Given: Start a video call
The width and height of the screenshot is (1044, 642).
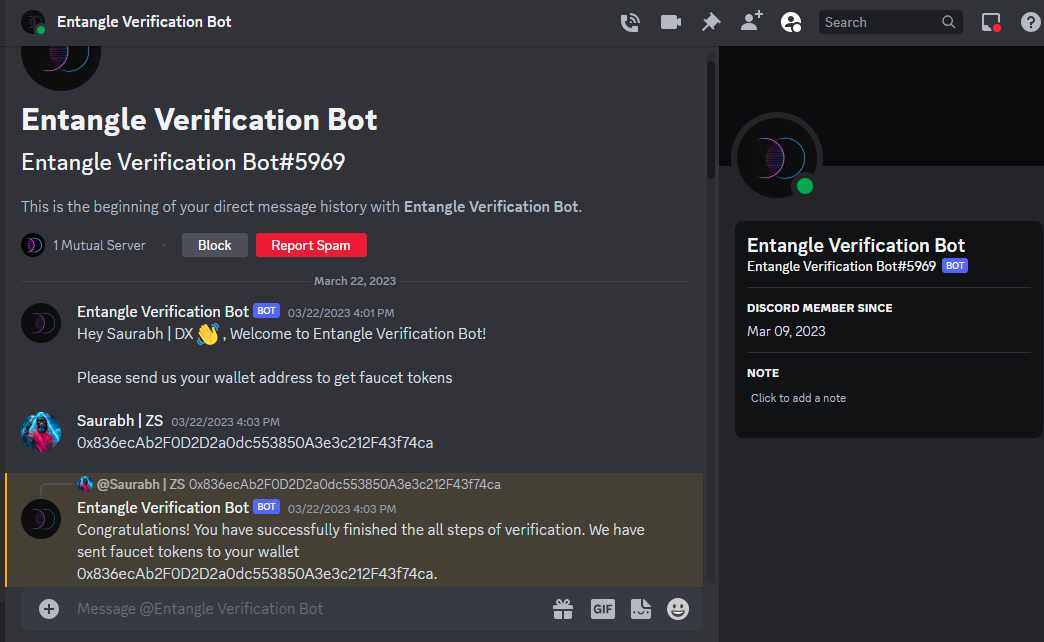Looking at the screenshot, I should pos(670,22).
